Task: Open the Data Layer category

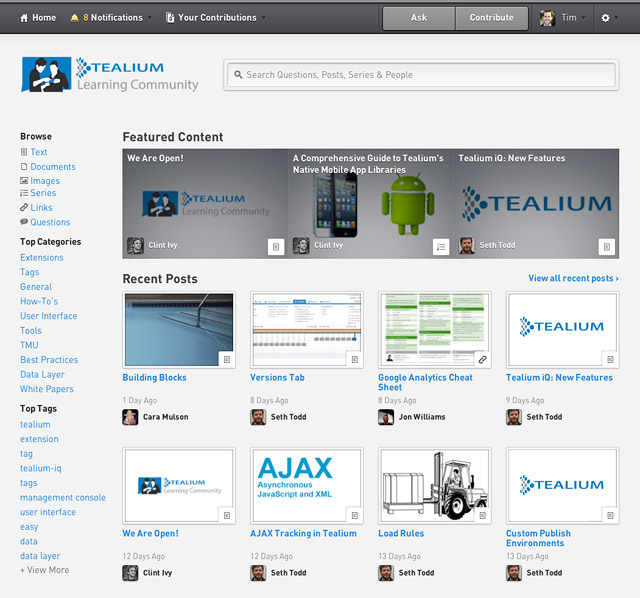Action: [42, 374]
